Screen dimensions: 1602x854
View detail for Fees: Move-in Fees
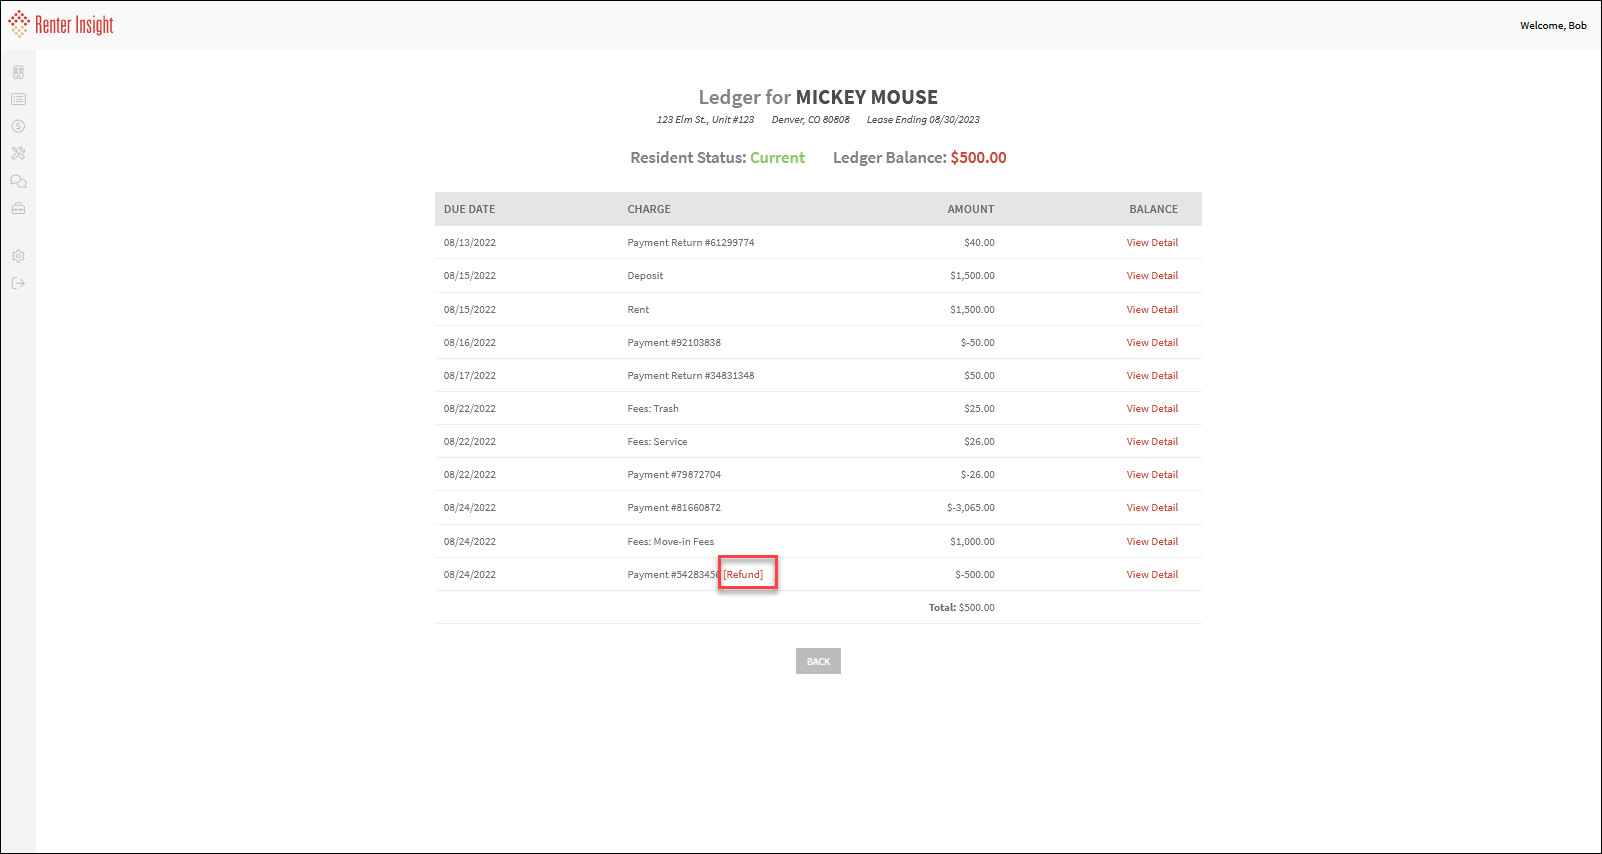coord(1152,541)
